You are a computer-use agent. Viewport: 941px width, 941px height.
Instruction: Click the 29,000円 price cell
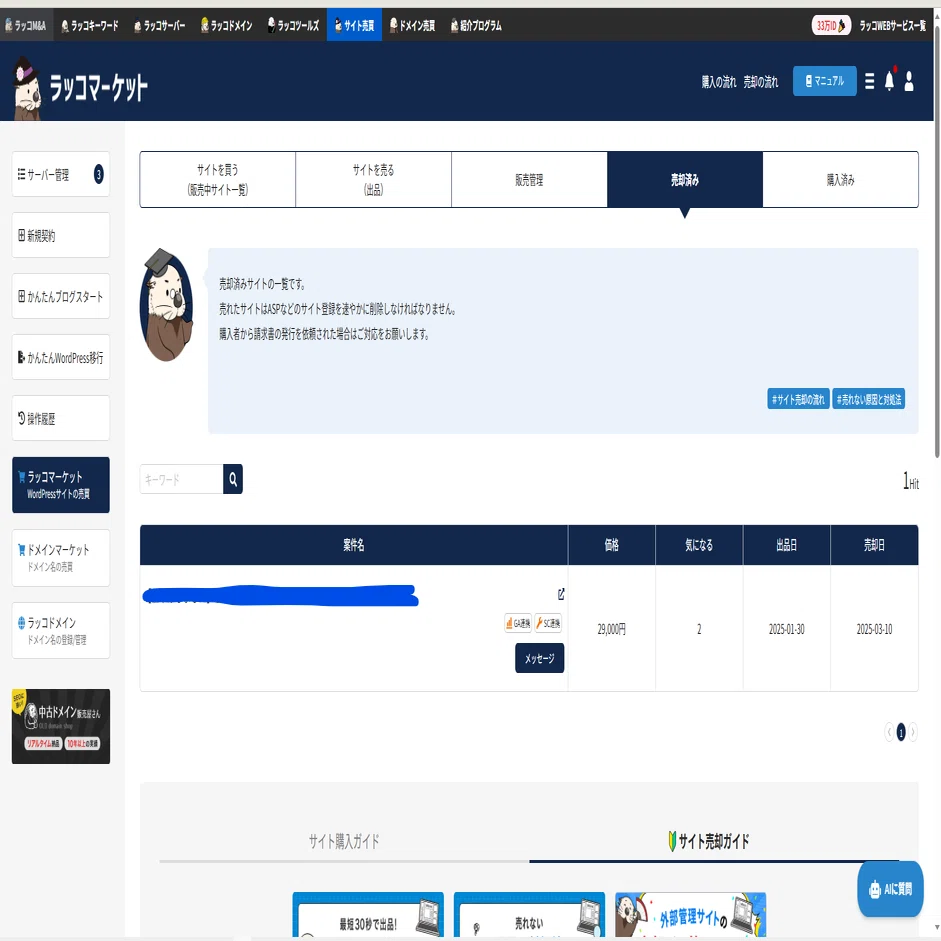(x=612, y=629)
